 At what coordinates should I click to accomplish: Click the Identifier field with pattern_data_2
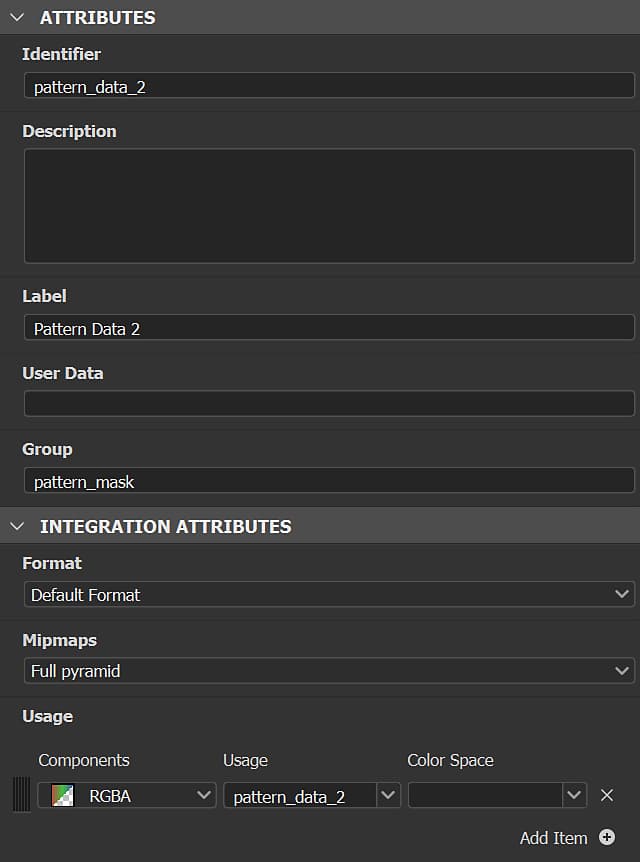tap(328, 87)
